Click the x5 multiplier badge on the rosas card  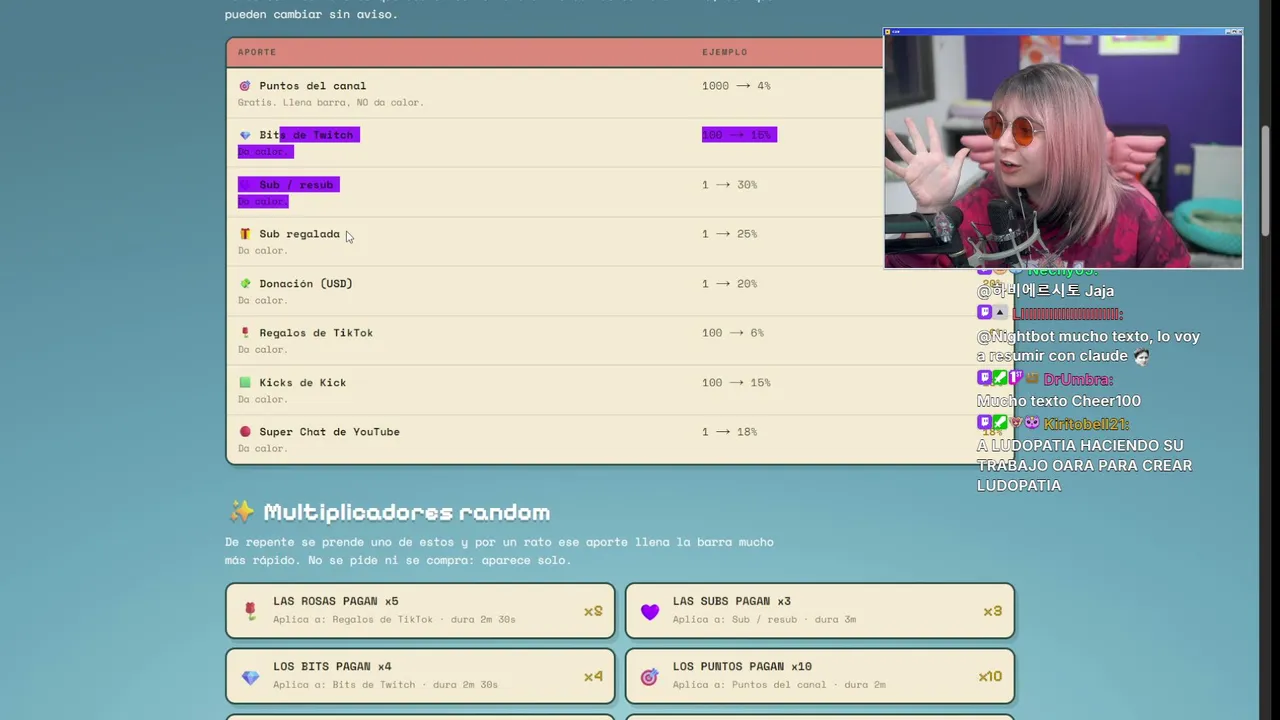pyautogui.click(x=593, y=611)
